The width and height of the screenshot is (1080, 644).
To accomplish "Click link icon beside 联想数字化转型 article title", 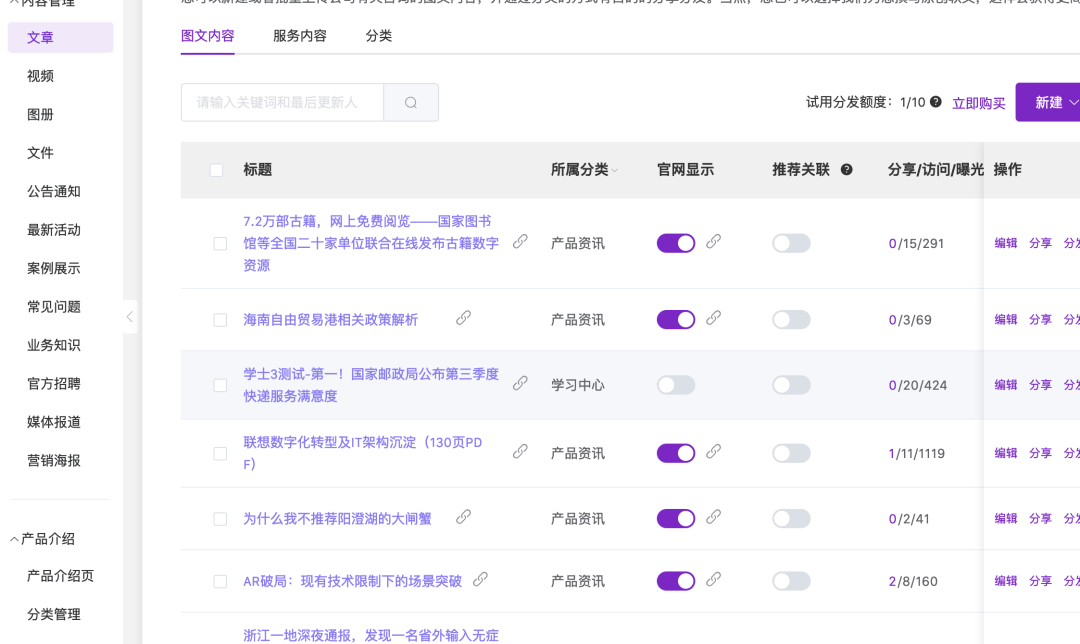I will 520,452.
